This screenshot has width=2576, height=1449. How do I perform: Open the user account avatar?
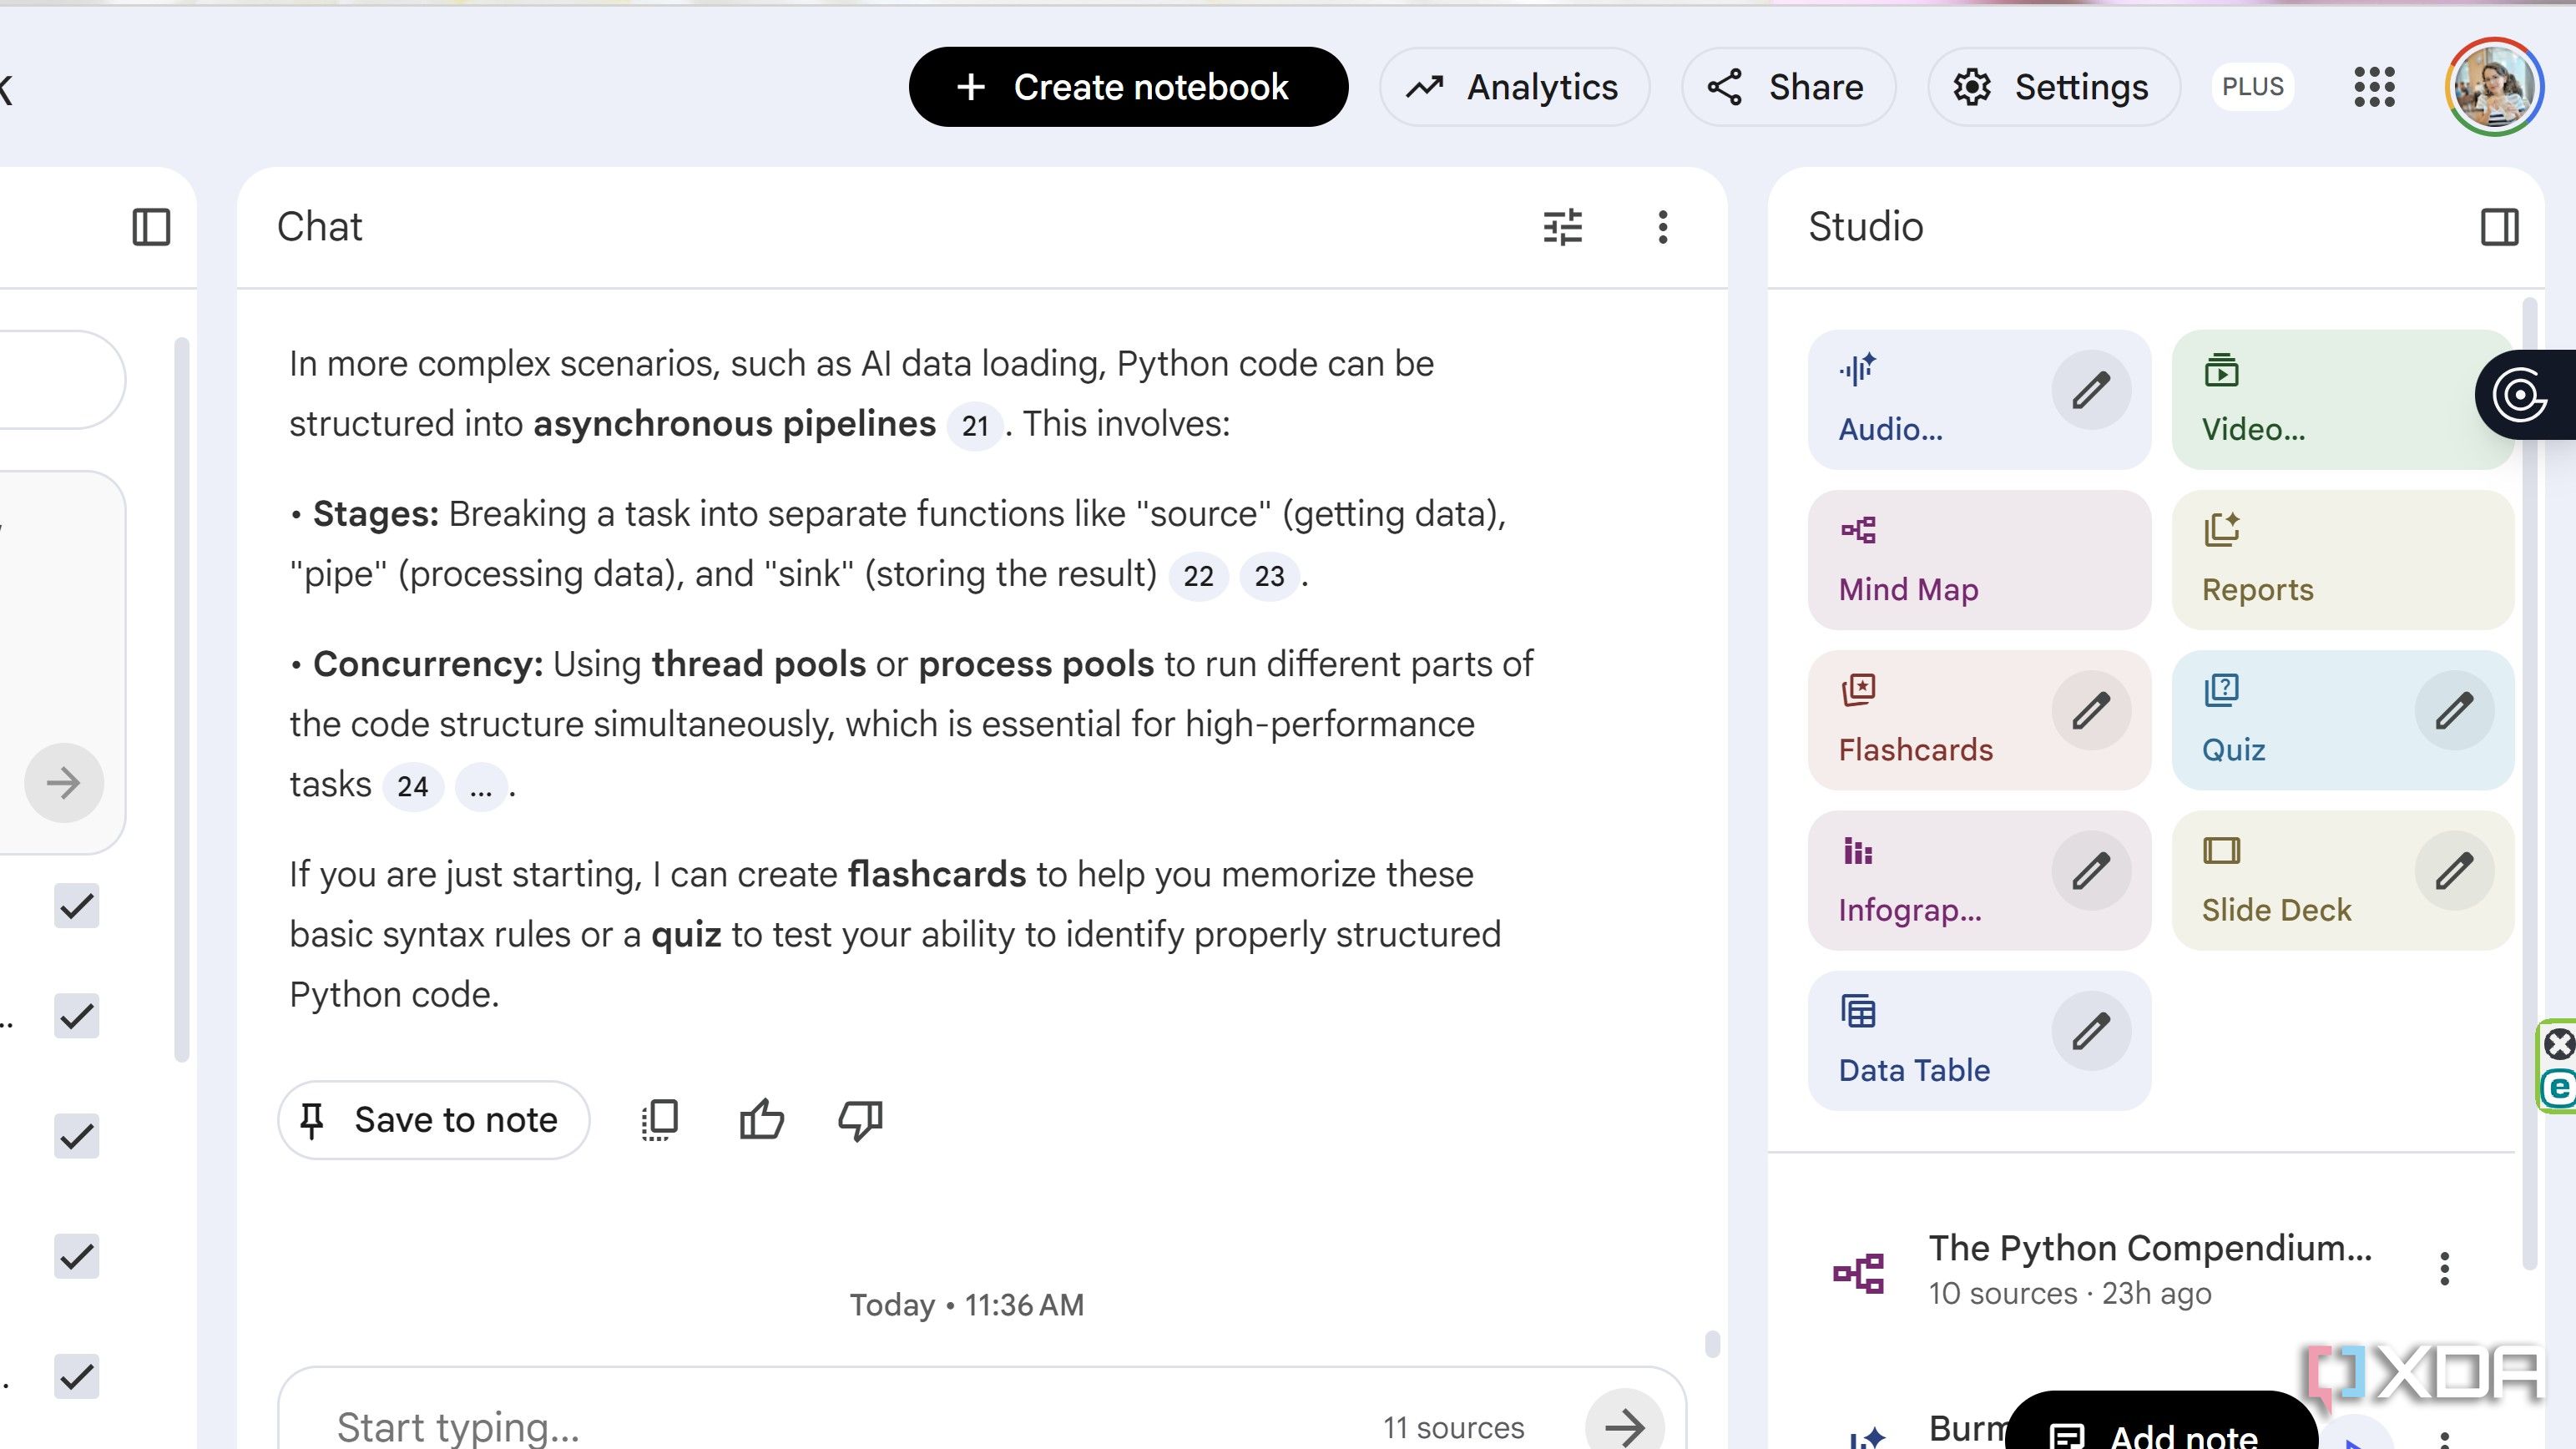click(2494, 87)
